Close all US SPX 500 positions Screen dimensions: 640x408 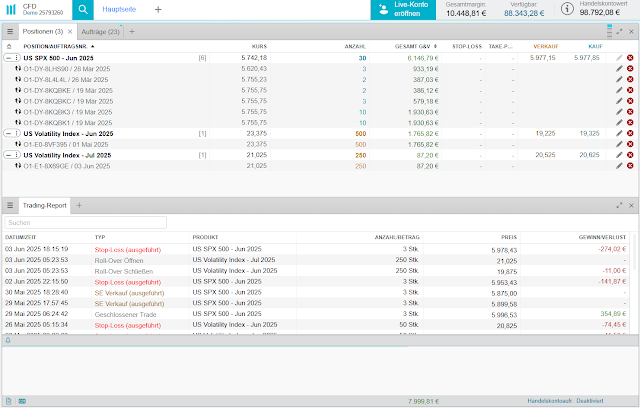click(630, 58)
